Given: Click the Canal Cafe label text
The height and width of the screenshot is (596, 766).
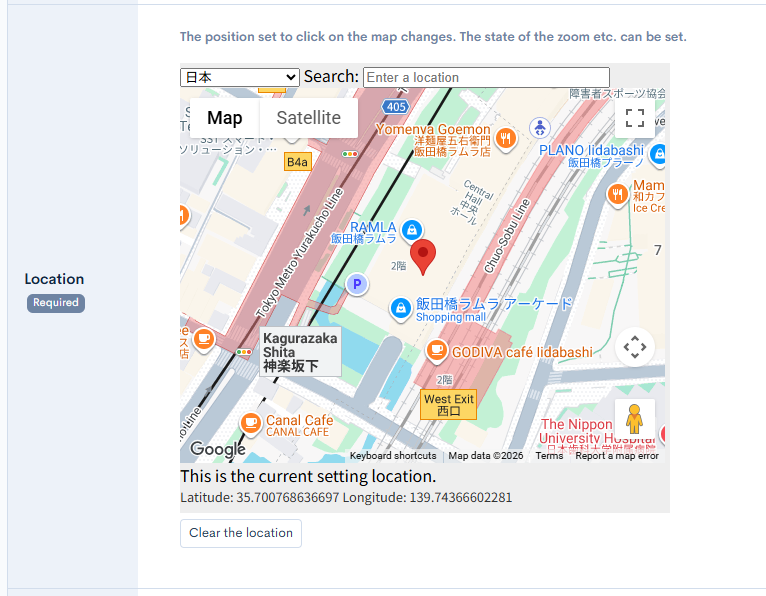Looking at the screenshot, I should [299, 425].
